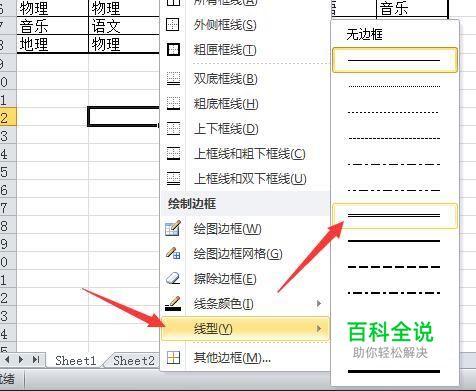476x391 pixels.
Task: Choose 擦除边框(E) erase border
Action: 244,279
